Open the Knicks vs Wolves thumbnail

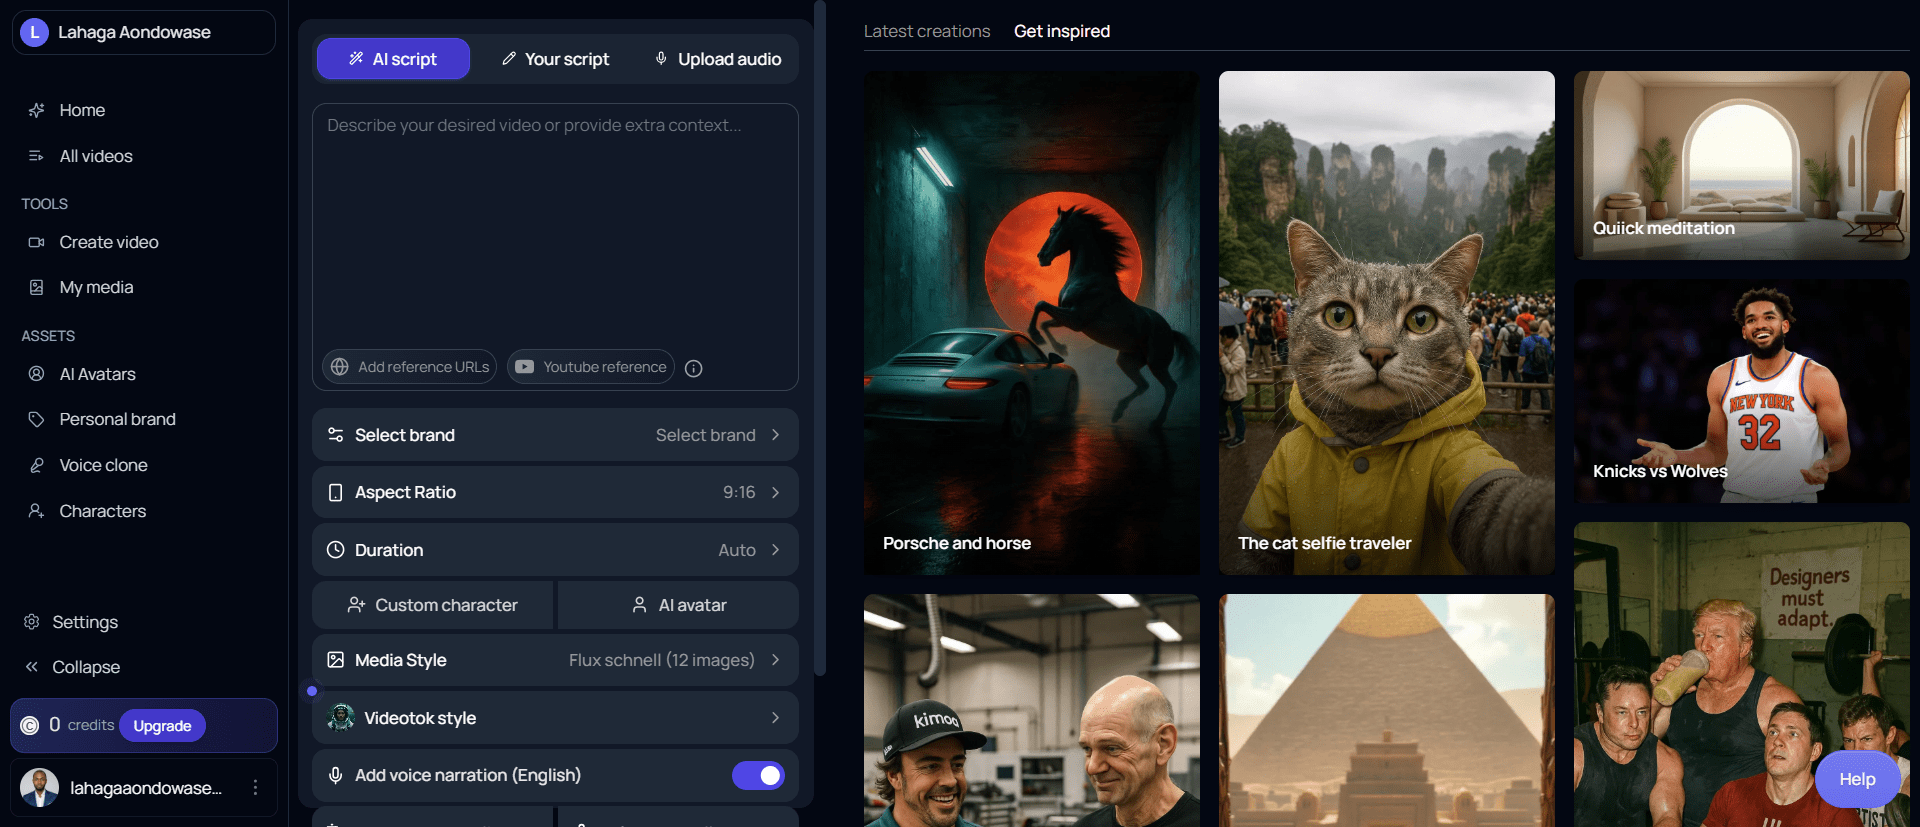[1741, 391]
